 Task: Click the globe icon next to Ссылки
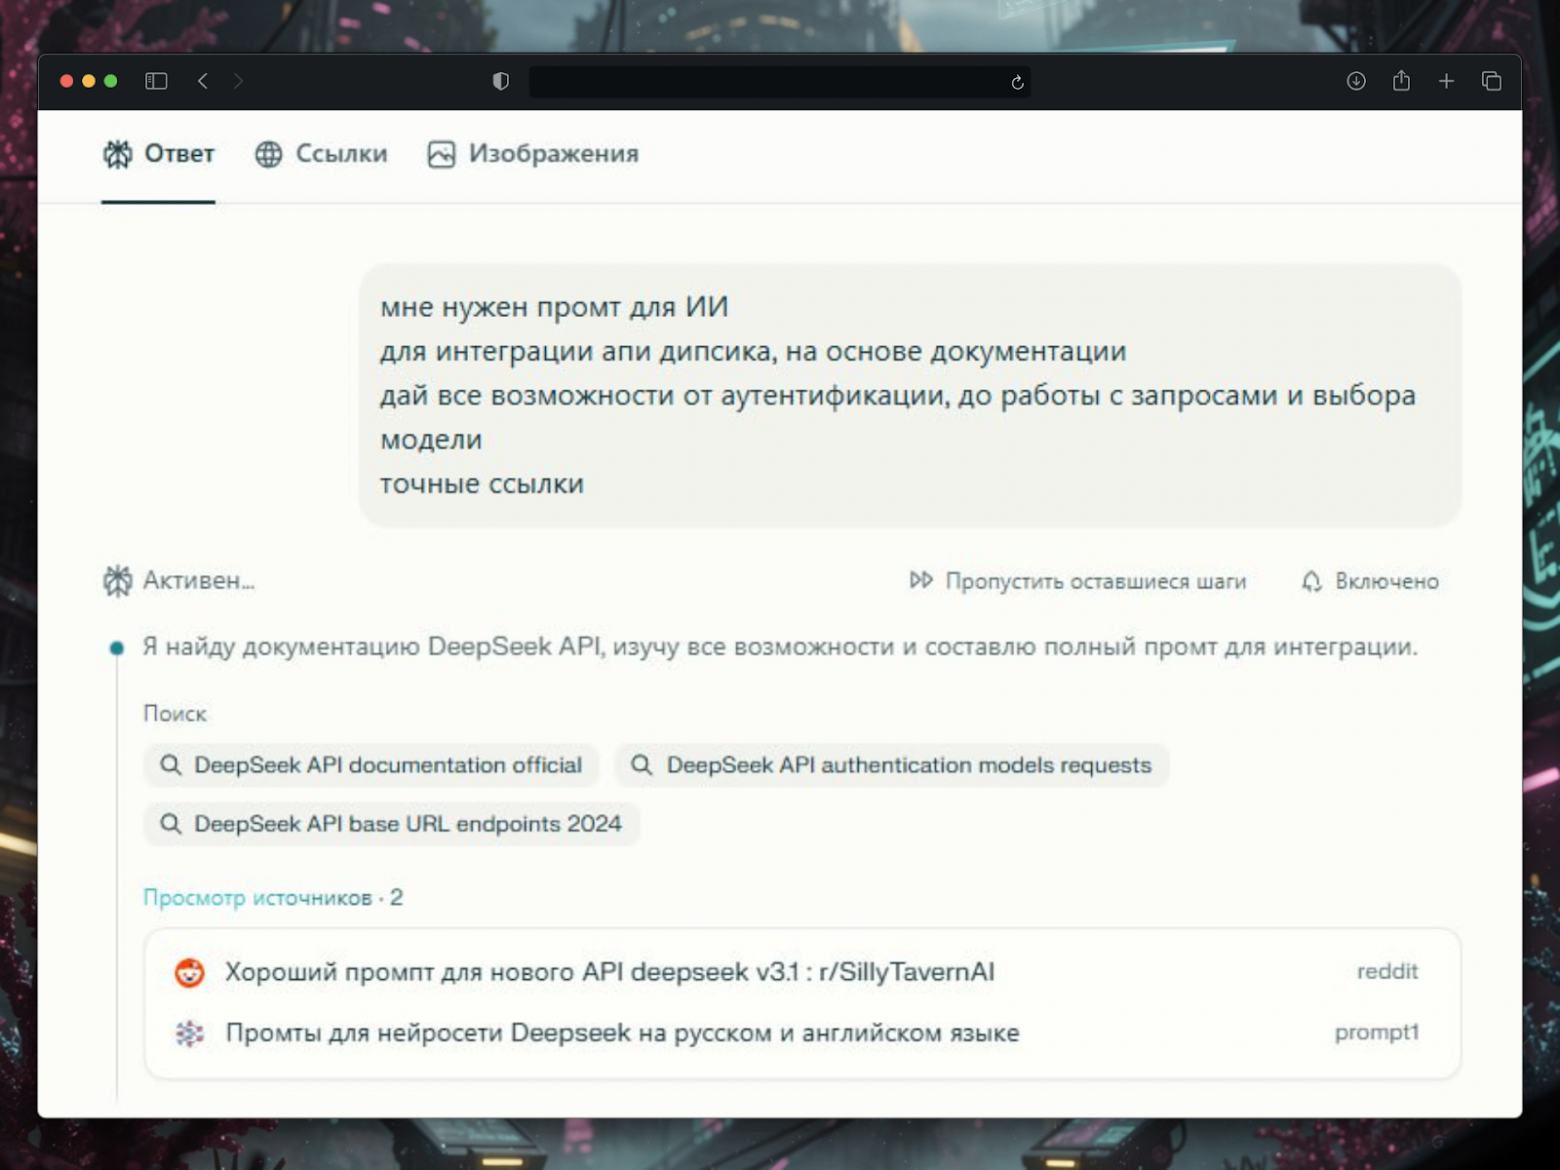(x=268, y=154)
